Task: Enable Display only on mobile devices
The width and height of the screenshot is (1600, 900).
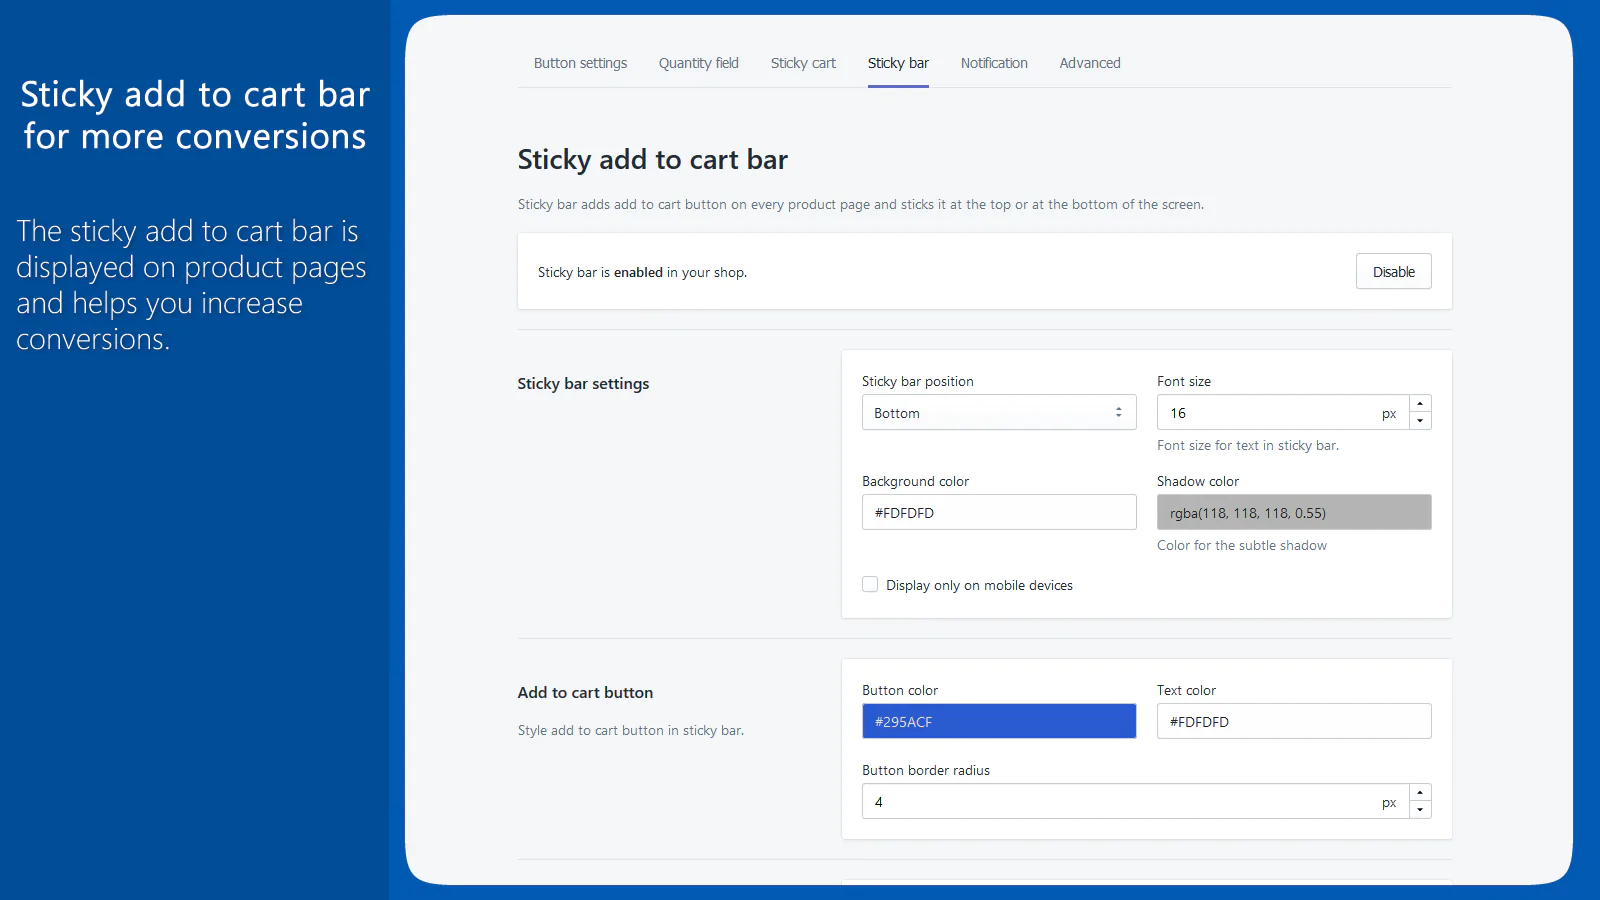Action: click(x=870, y=585)
